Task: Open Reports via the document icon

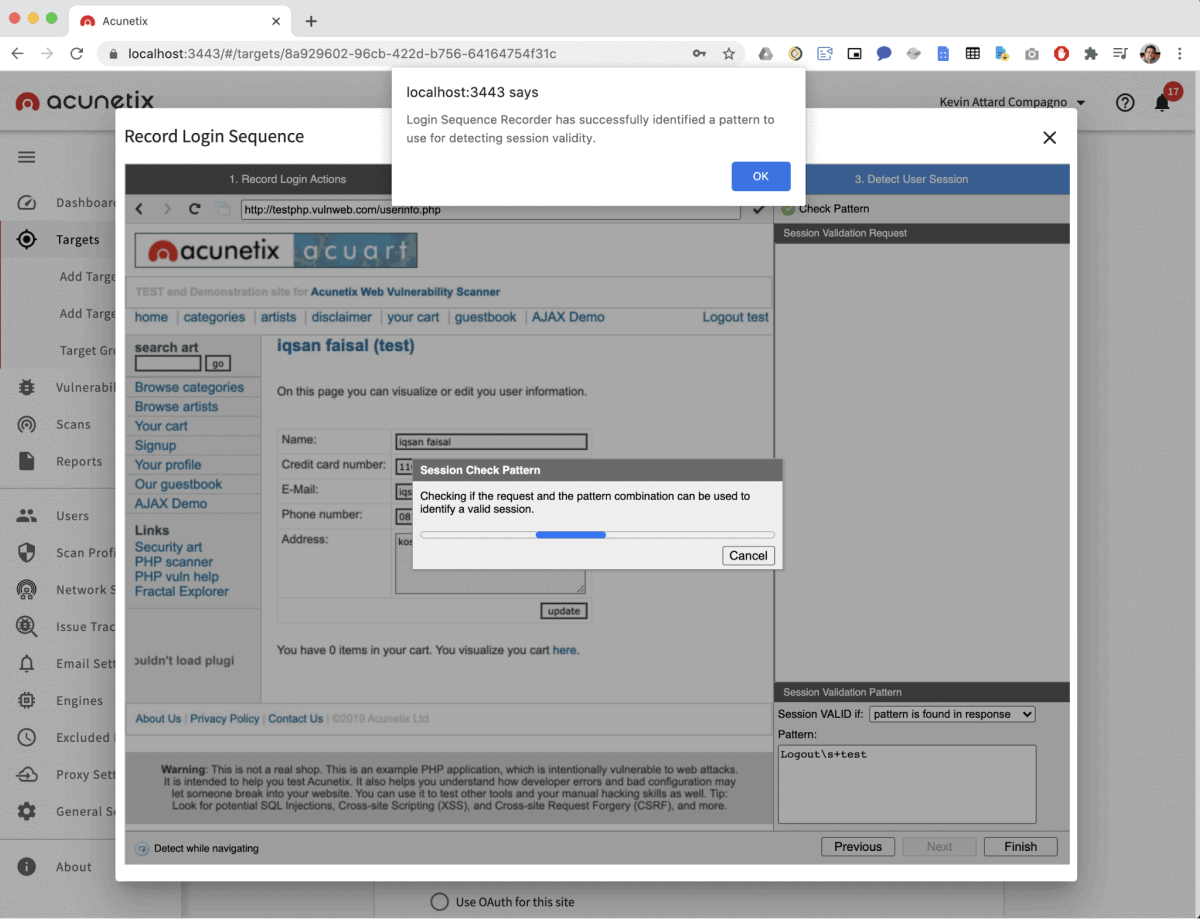Action: click(27, 462)
